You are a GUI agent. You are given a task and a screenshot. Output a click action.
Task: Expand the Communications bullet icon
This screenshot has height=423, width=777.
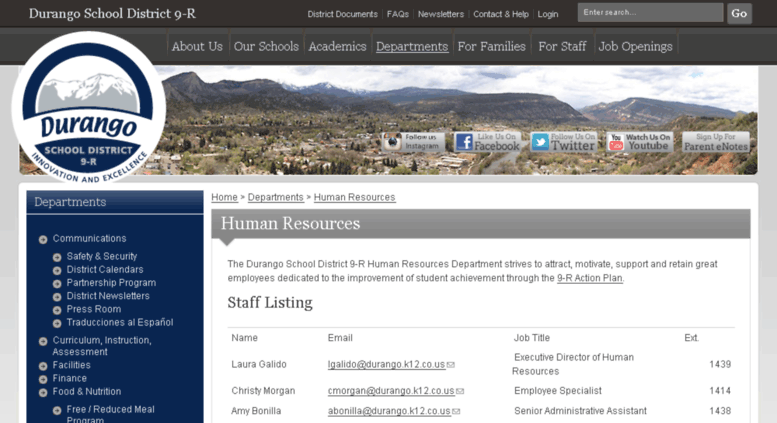(43, 239)
